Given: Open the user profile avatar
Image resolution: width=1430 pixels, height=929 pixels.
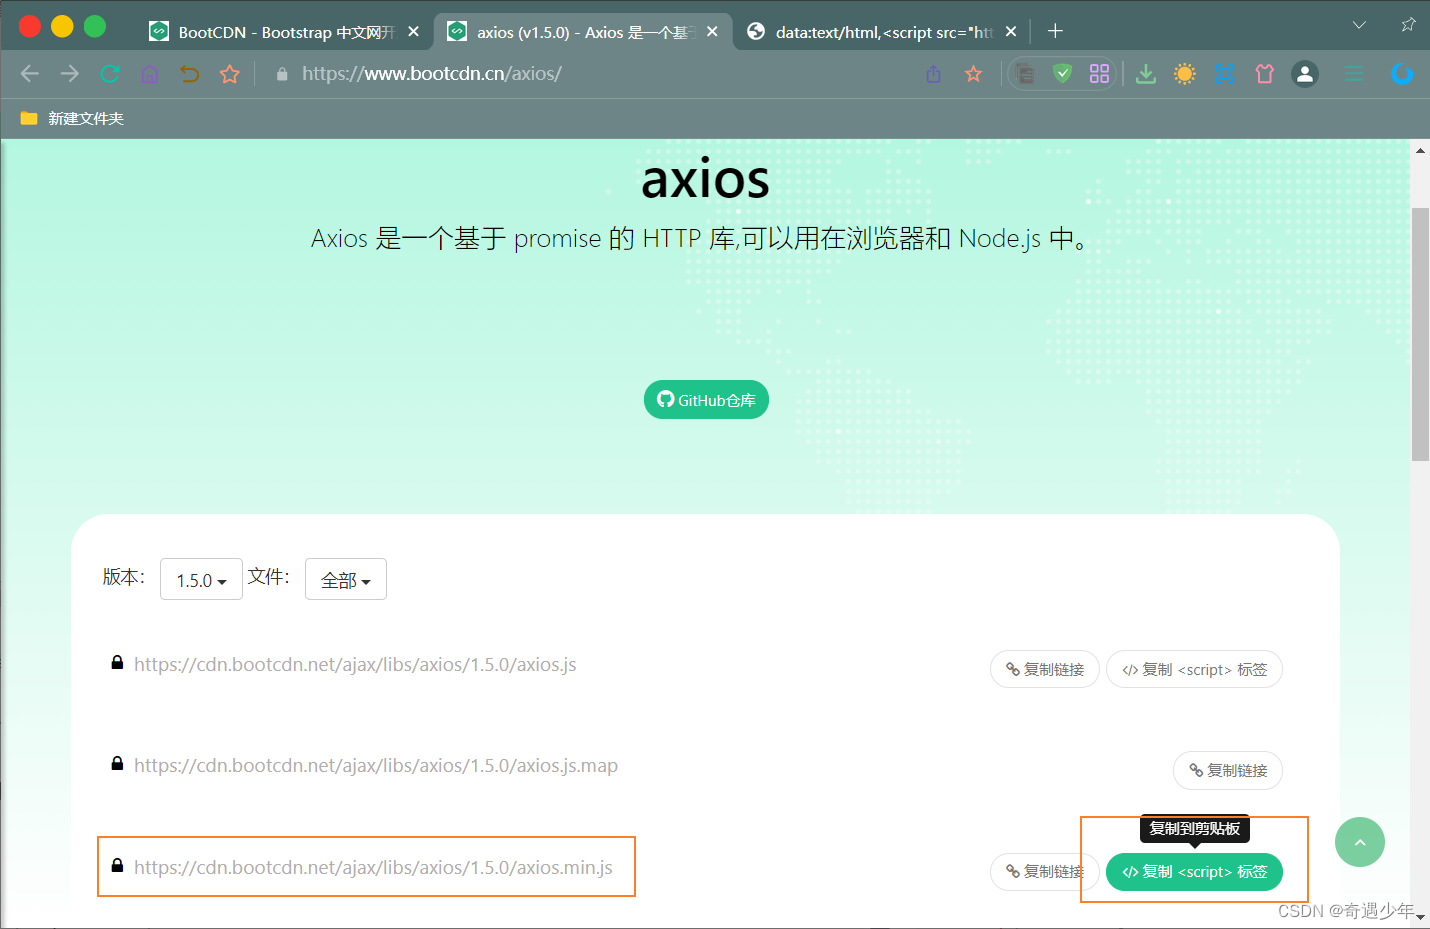Looking at the screenshot, I should click(1305, 74).
